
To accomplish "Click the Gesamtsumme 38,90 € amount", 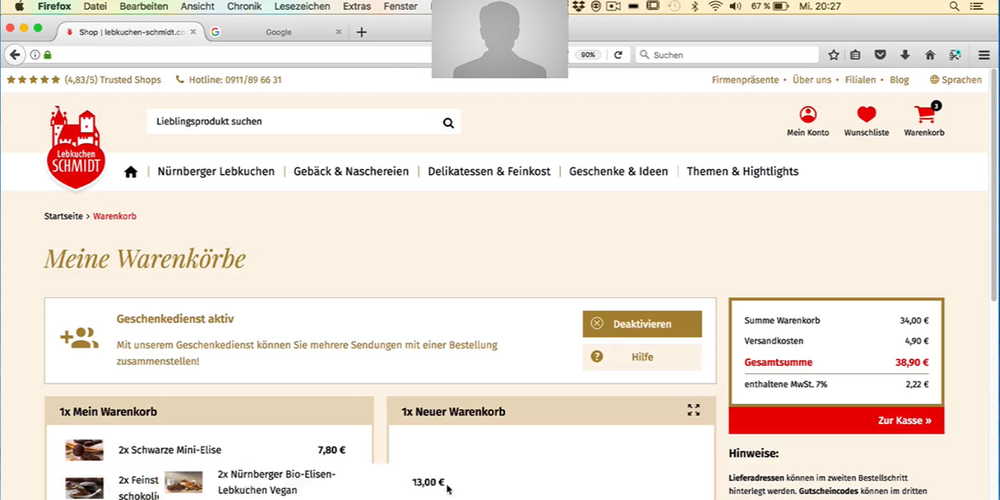I will [x=911, y=362].
